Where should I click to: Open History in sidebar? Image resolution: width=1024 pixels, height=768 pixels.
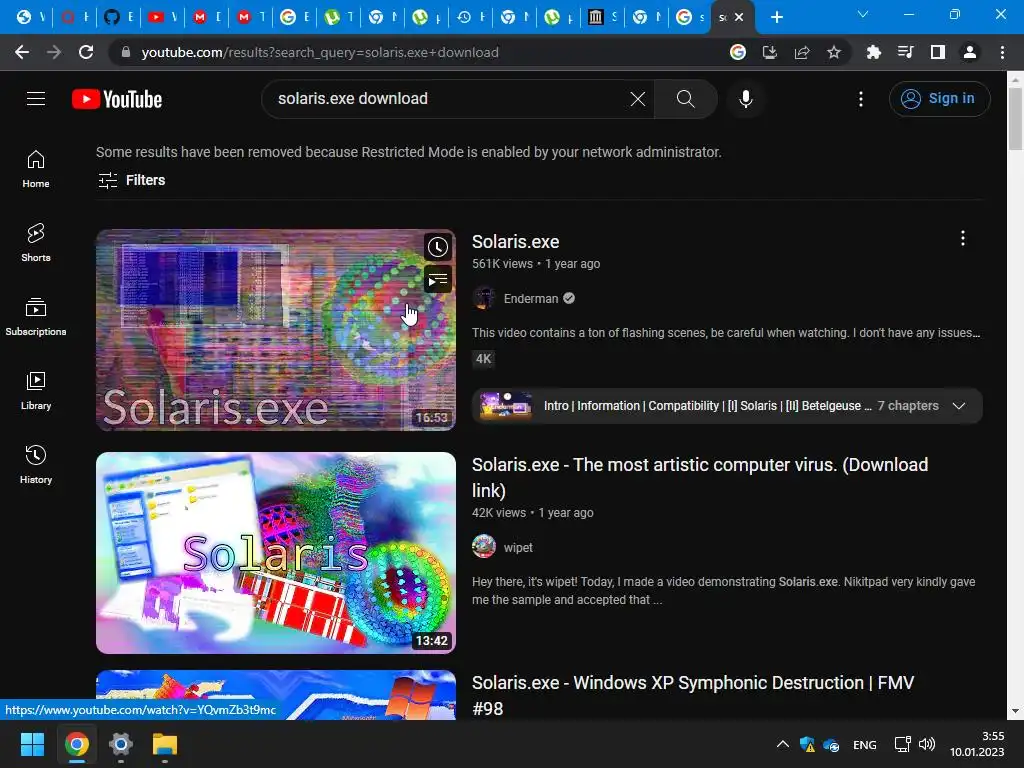pos(36,464)
